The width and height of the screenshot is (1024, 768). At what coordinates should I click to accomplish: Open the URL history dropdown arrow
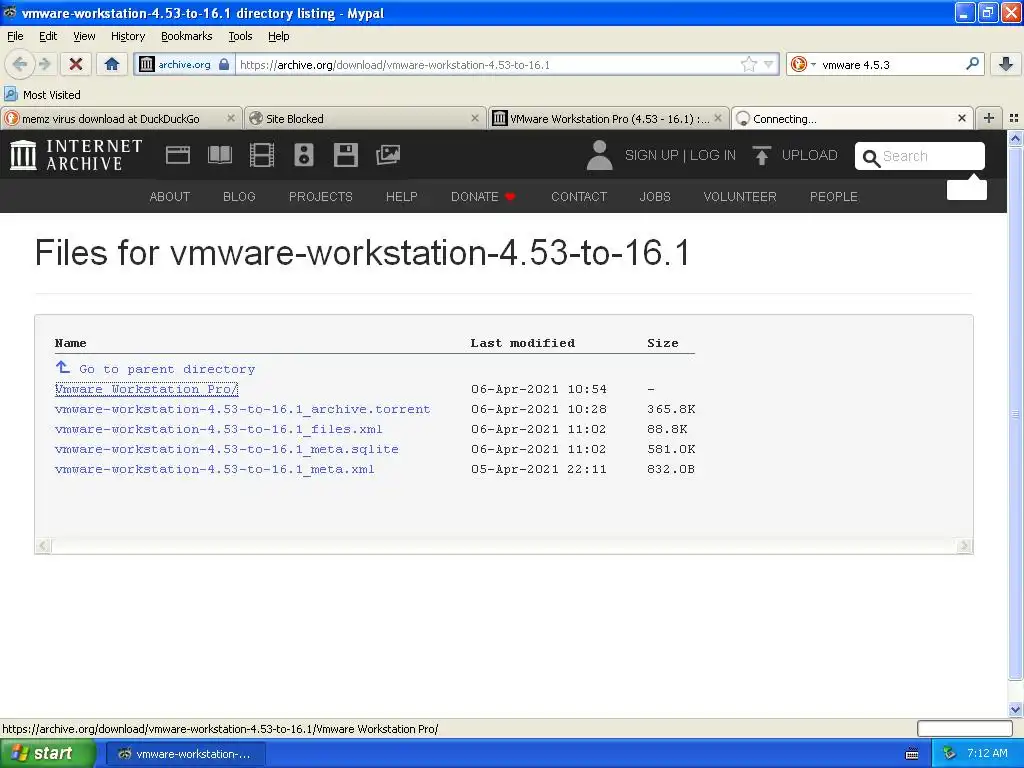point(769,64)
